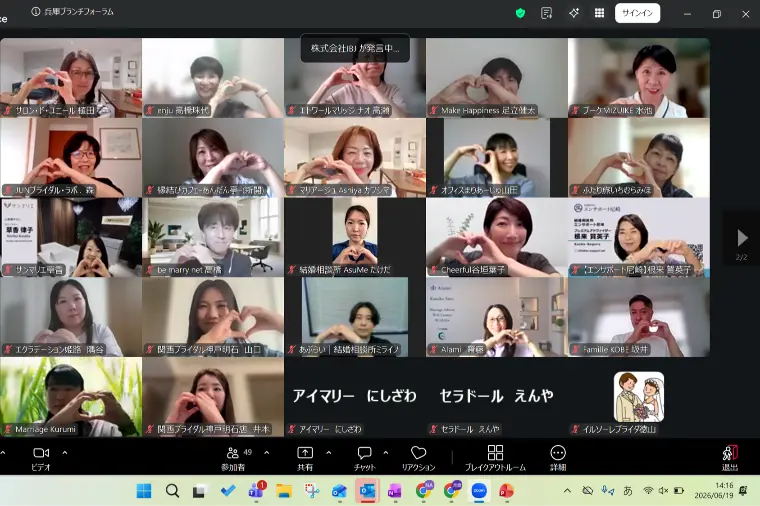Expand video options arrow beside ビデオ
The width and height of the screenshot is (760, 506).
pos(65,453)
